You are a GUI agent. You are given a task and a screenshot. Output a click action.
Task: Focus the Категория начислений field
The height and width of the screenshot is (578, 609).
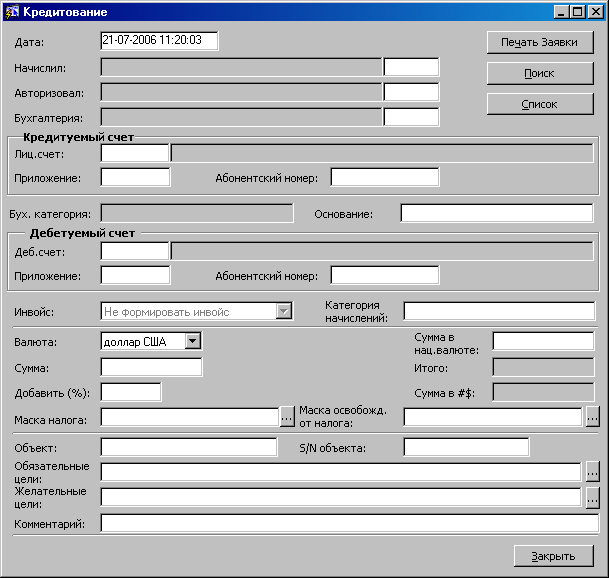tap(499, 311)
